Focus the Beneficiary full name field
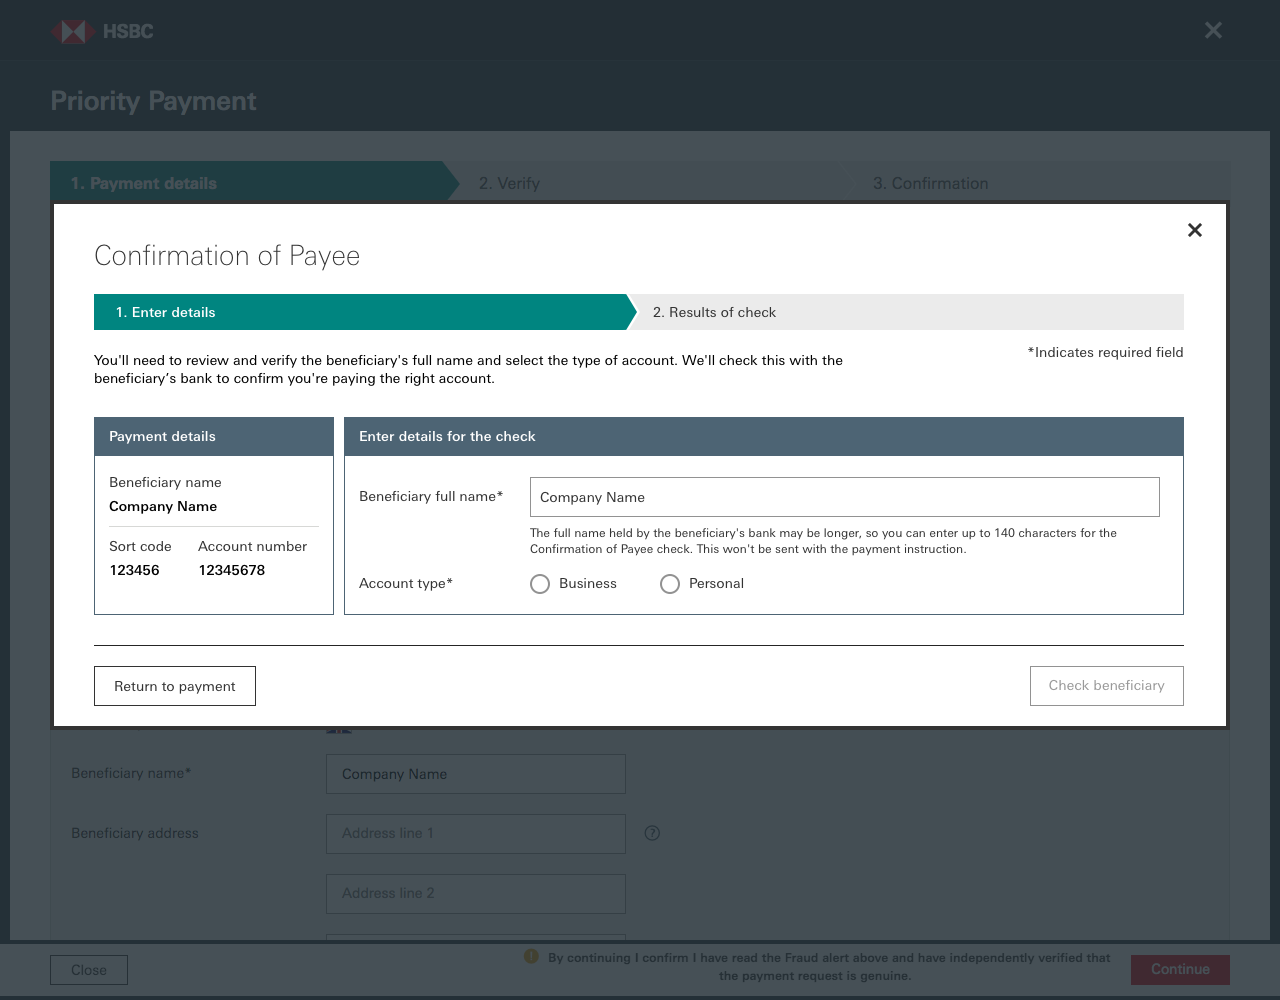This screenshot has width=1280, height=1000. click(x=844, y=497)
